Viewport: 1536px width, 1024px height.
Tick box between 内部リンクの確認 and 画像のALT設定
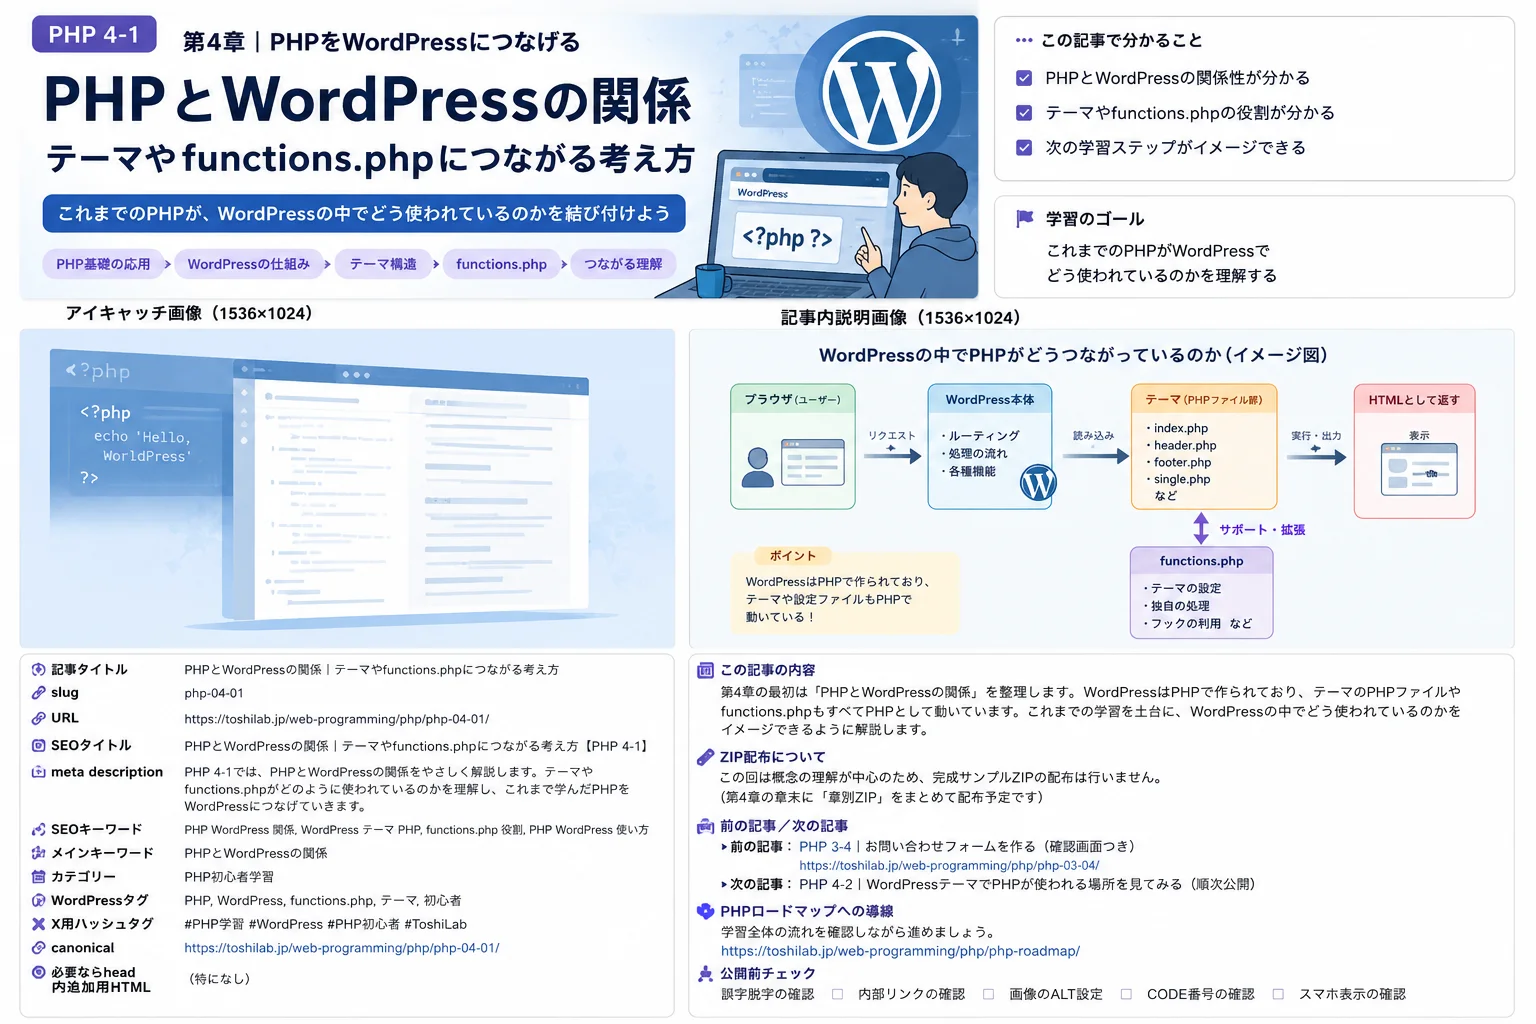click(x=988, y=994)
